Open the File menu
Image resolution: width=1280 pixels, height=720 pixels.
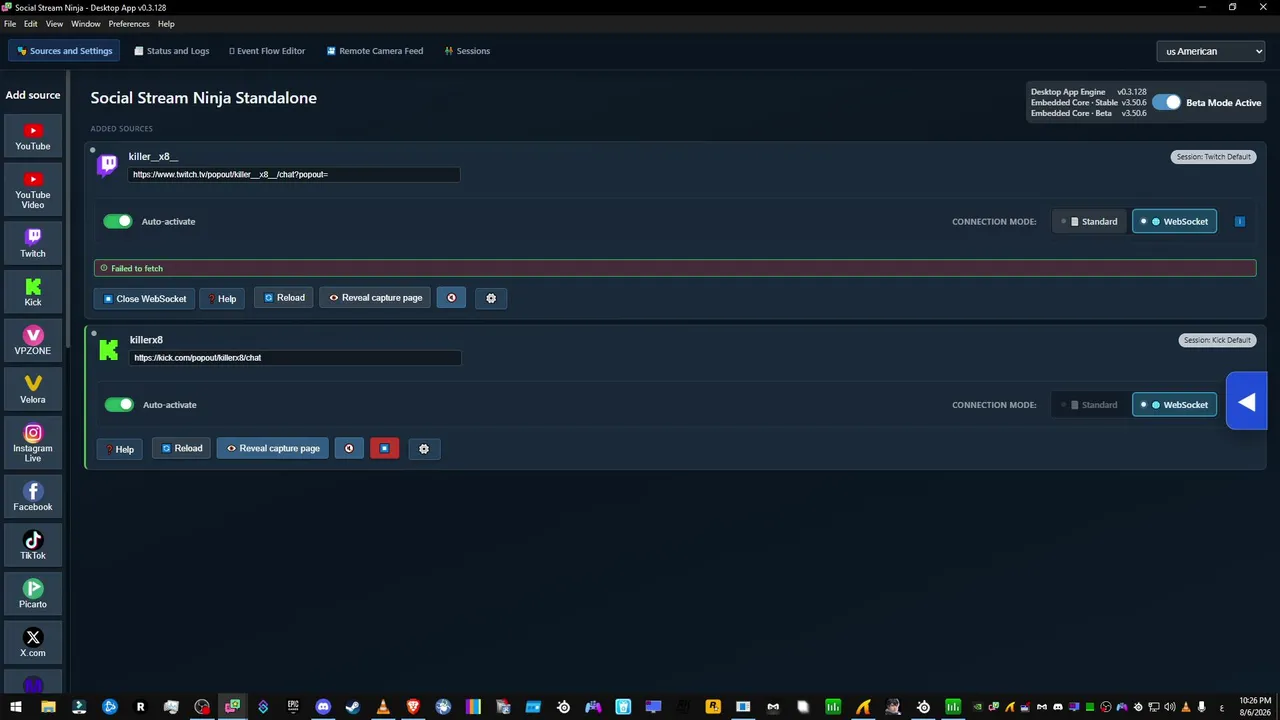(x=10, y=24)
